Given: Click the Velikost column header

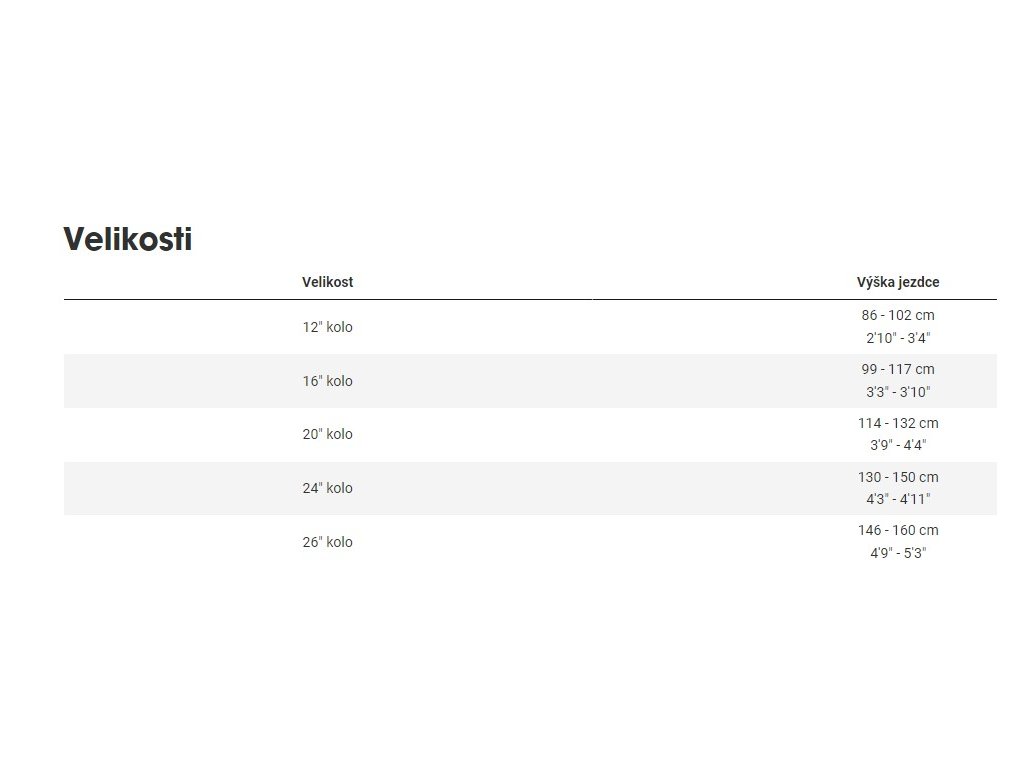Looking at the screenshot, I should click(327, 282).
